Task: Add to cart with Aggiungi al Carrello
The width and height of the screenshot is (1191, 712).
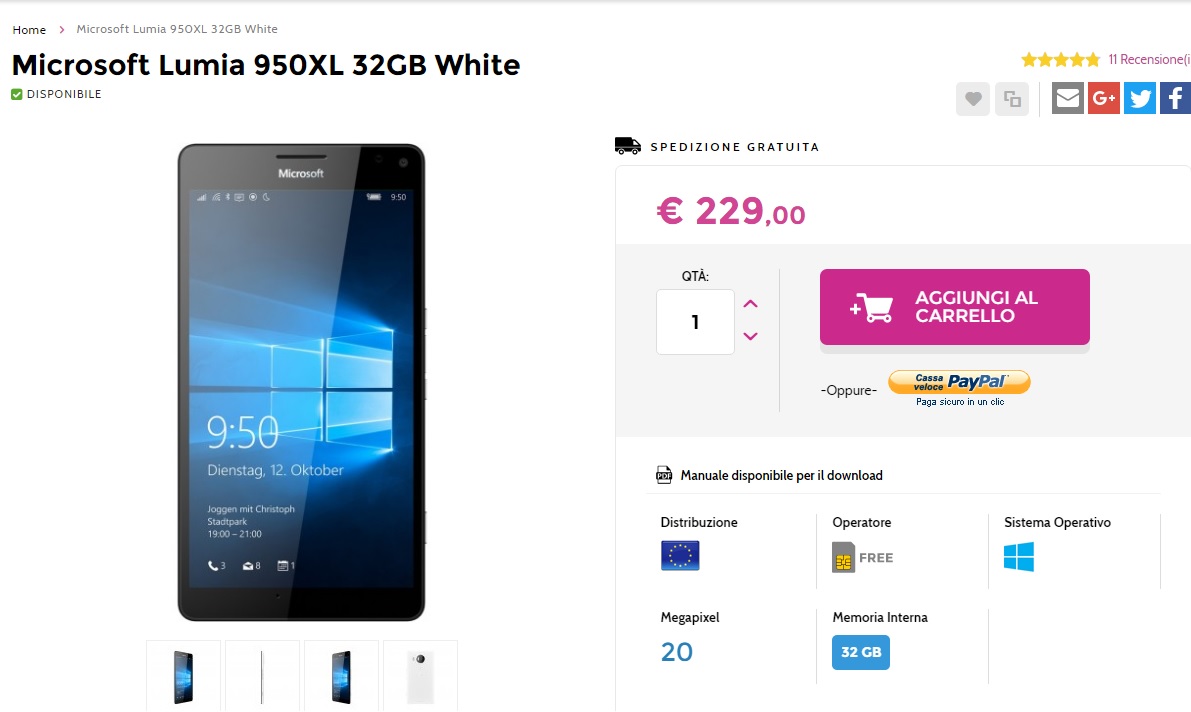Action: coord(955,307)
